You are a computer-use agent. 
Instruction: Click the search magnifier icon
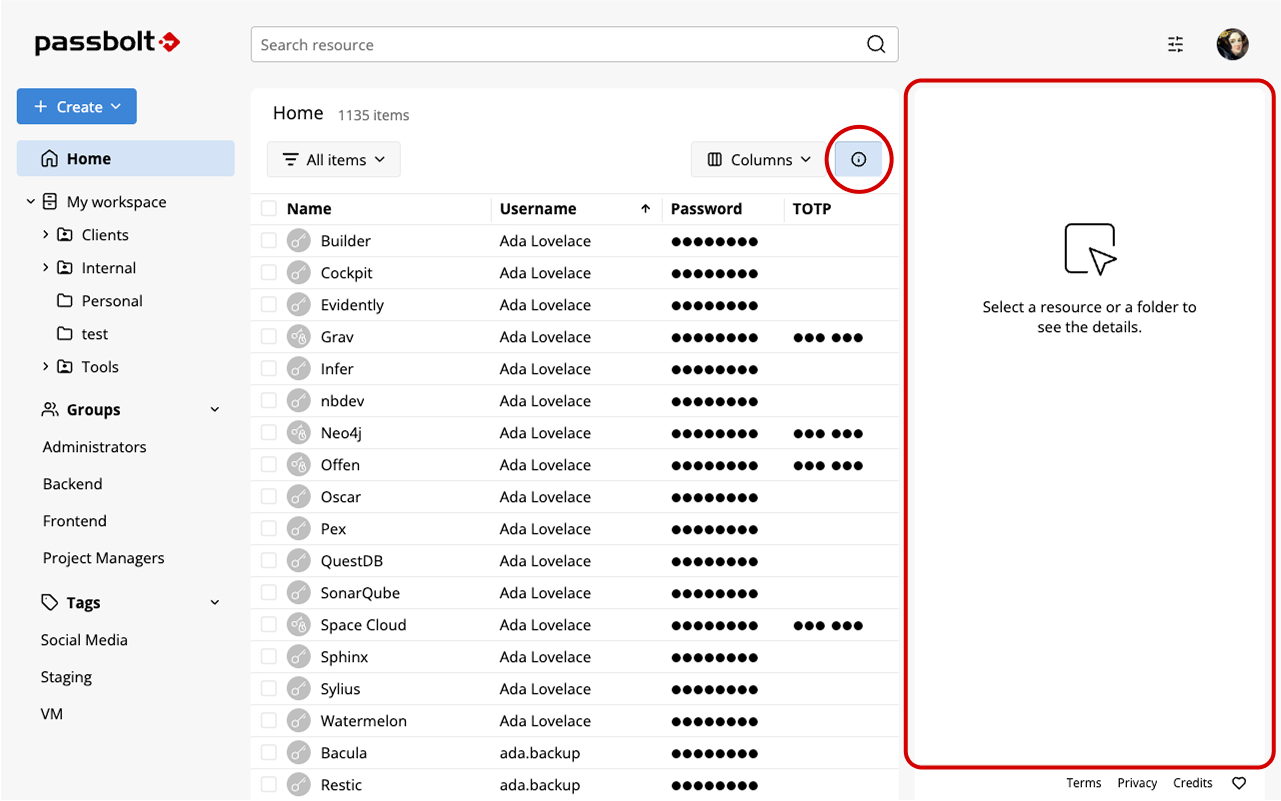(876, 44)
